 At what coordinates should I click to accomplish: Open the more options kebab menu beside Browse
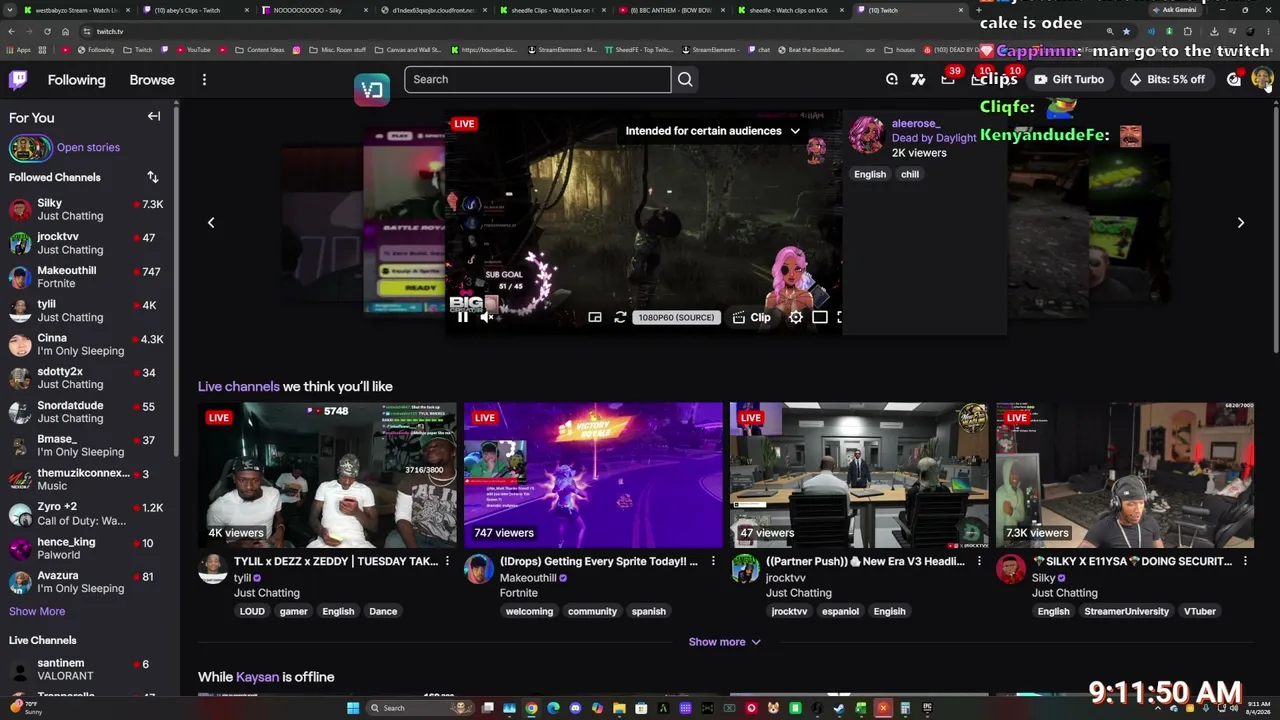[x=204, y=80]
